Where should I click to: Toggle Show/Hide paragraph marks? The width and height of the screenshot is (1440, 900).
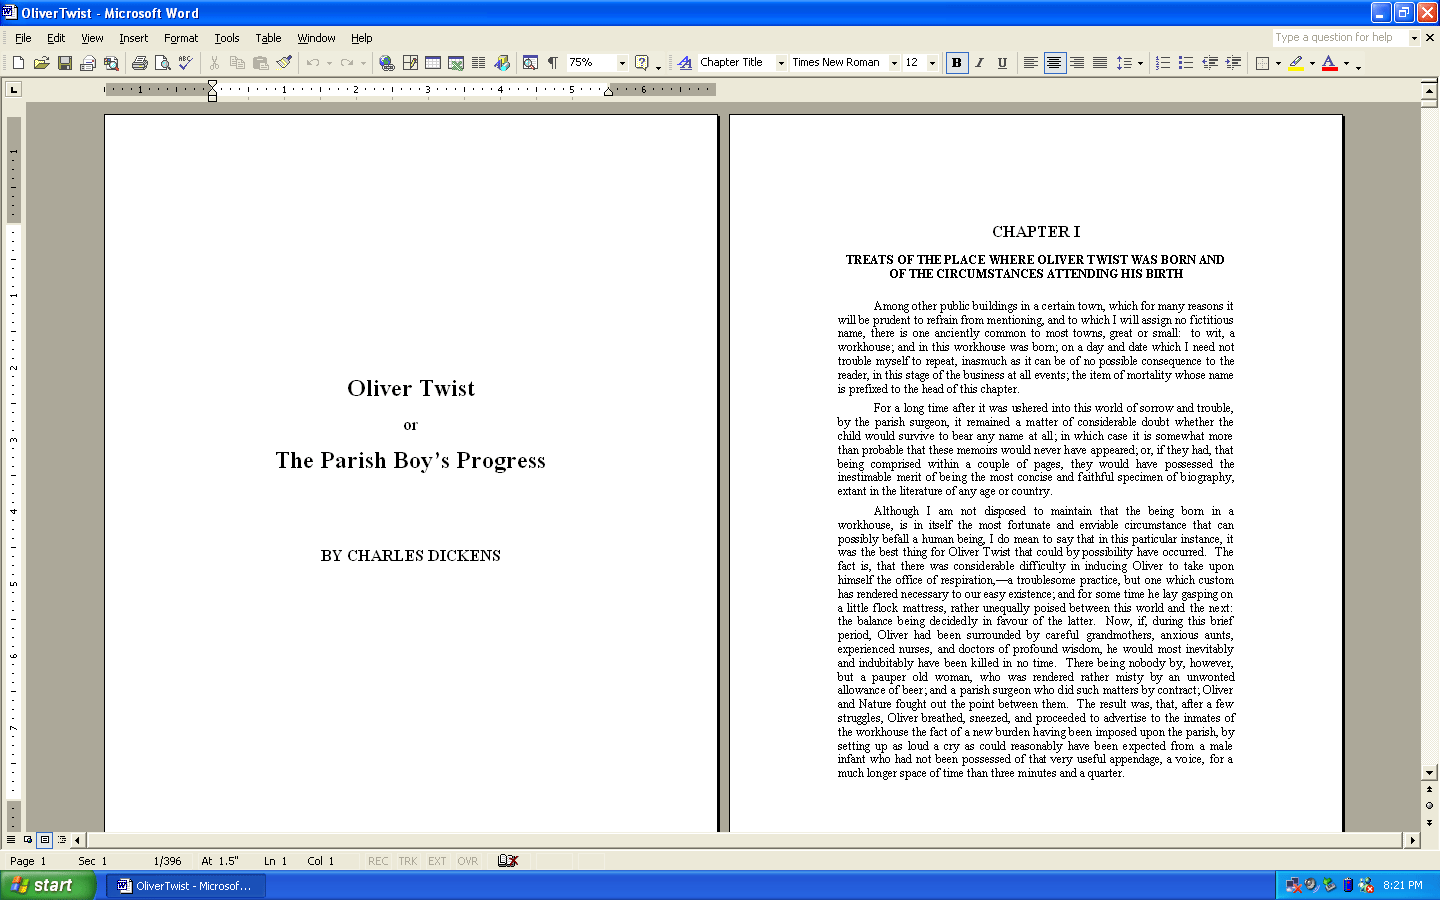[x=553, y=63]
